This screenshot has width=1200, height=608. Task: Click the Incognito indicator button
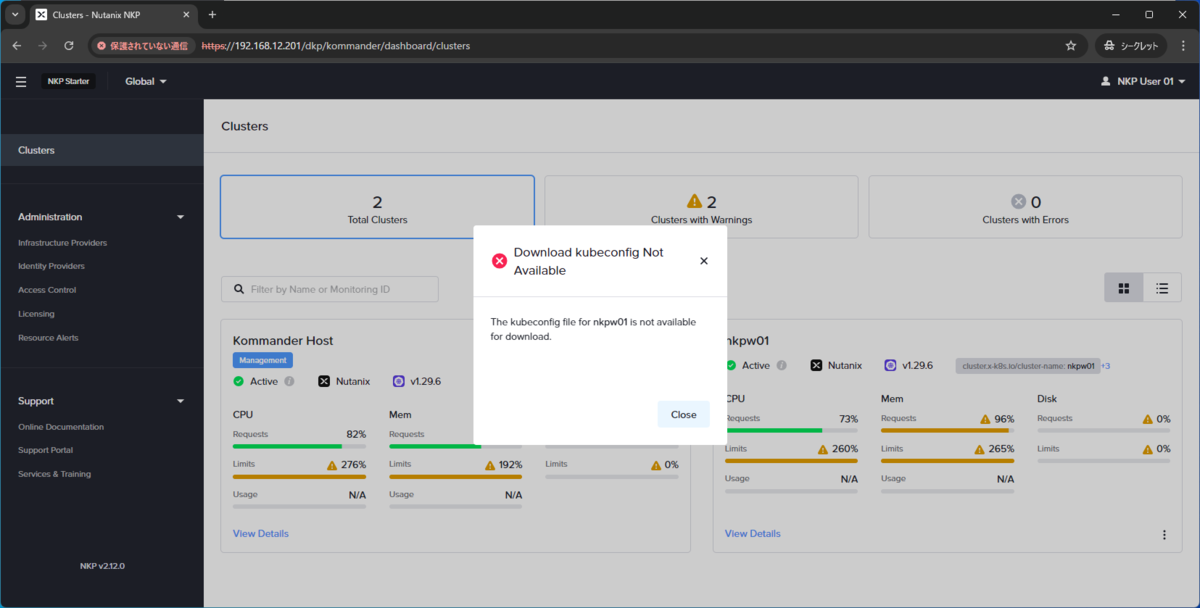1130,46
